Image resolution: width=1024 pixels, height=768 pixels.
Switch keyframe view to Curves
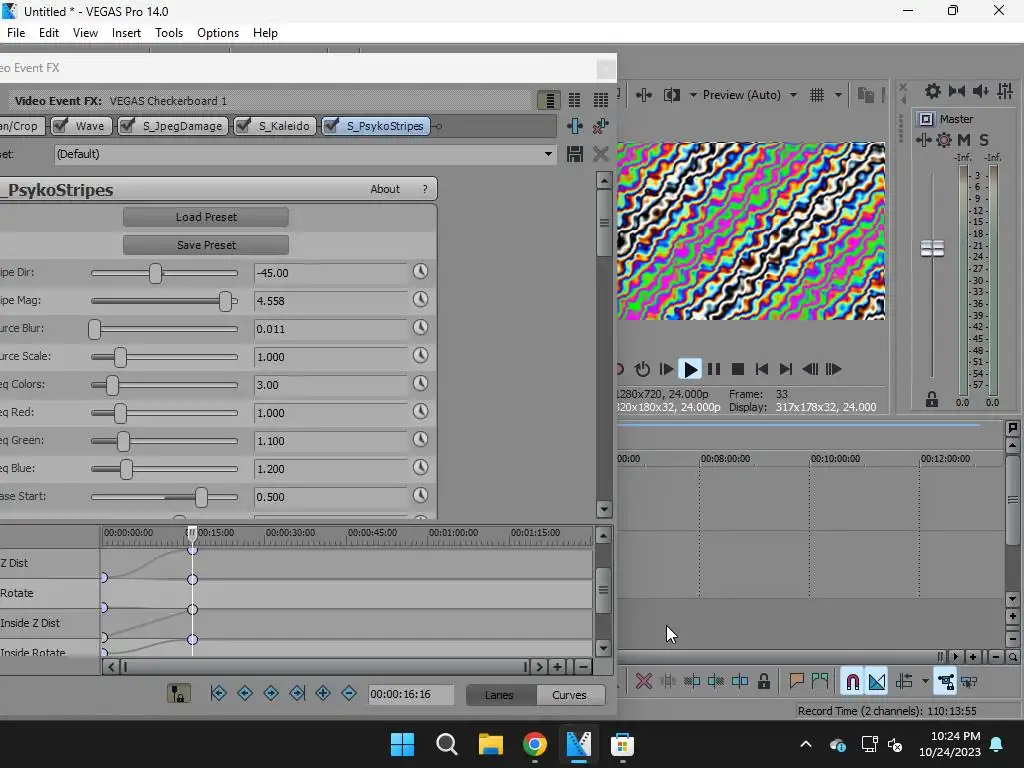tap(569, 695)
